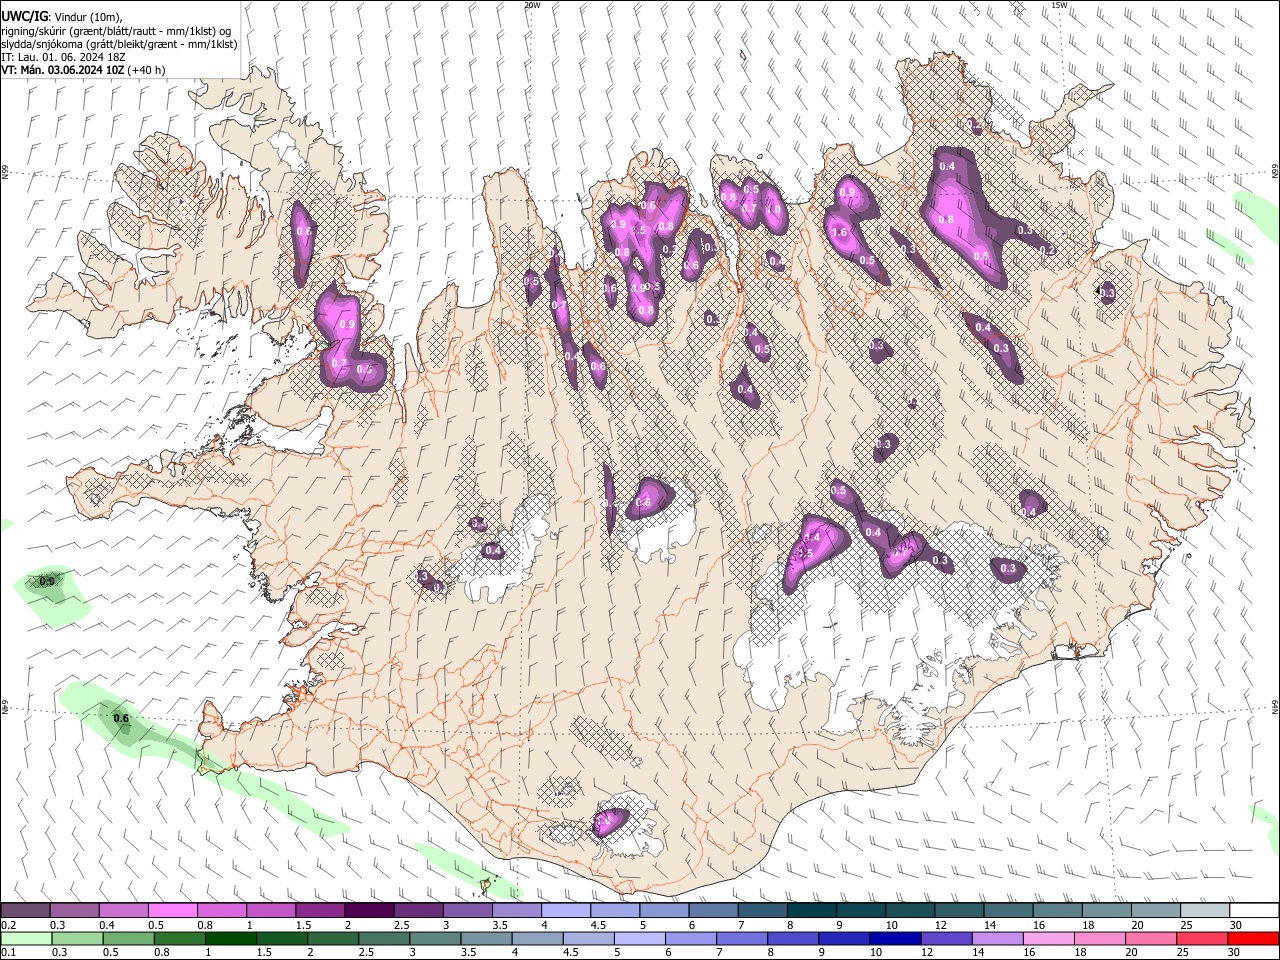
Task: Click the 'rigning/skúrir' description line in the header
Action: click(x=116, y=30)
